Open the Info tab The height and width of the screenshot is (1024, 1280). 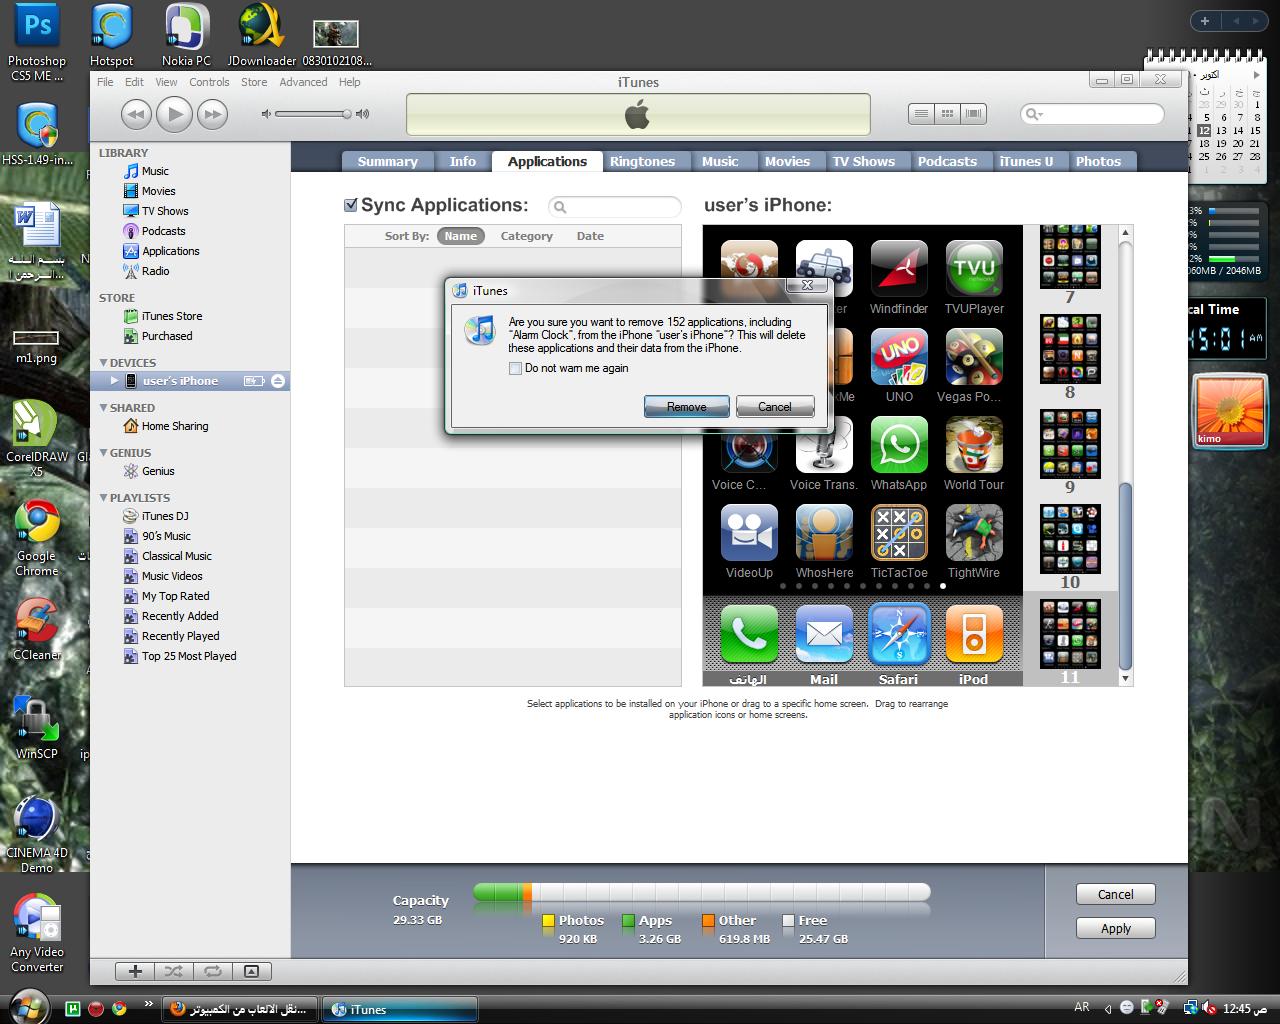pos(463,161)
